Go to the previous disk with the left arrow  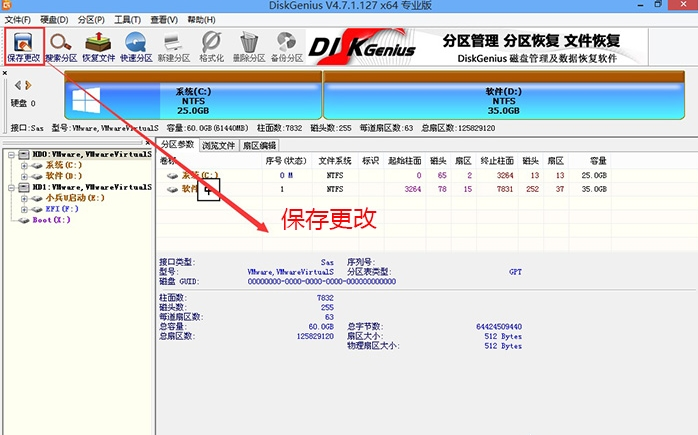[17, 84]
